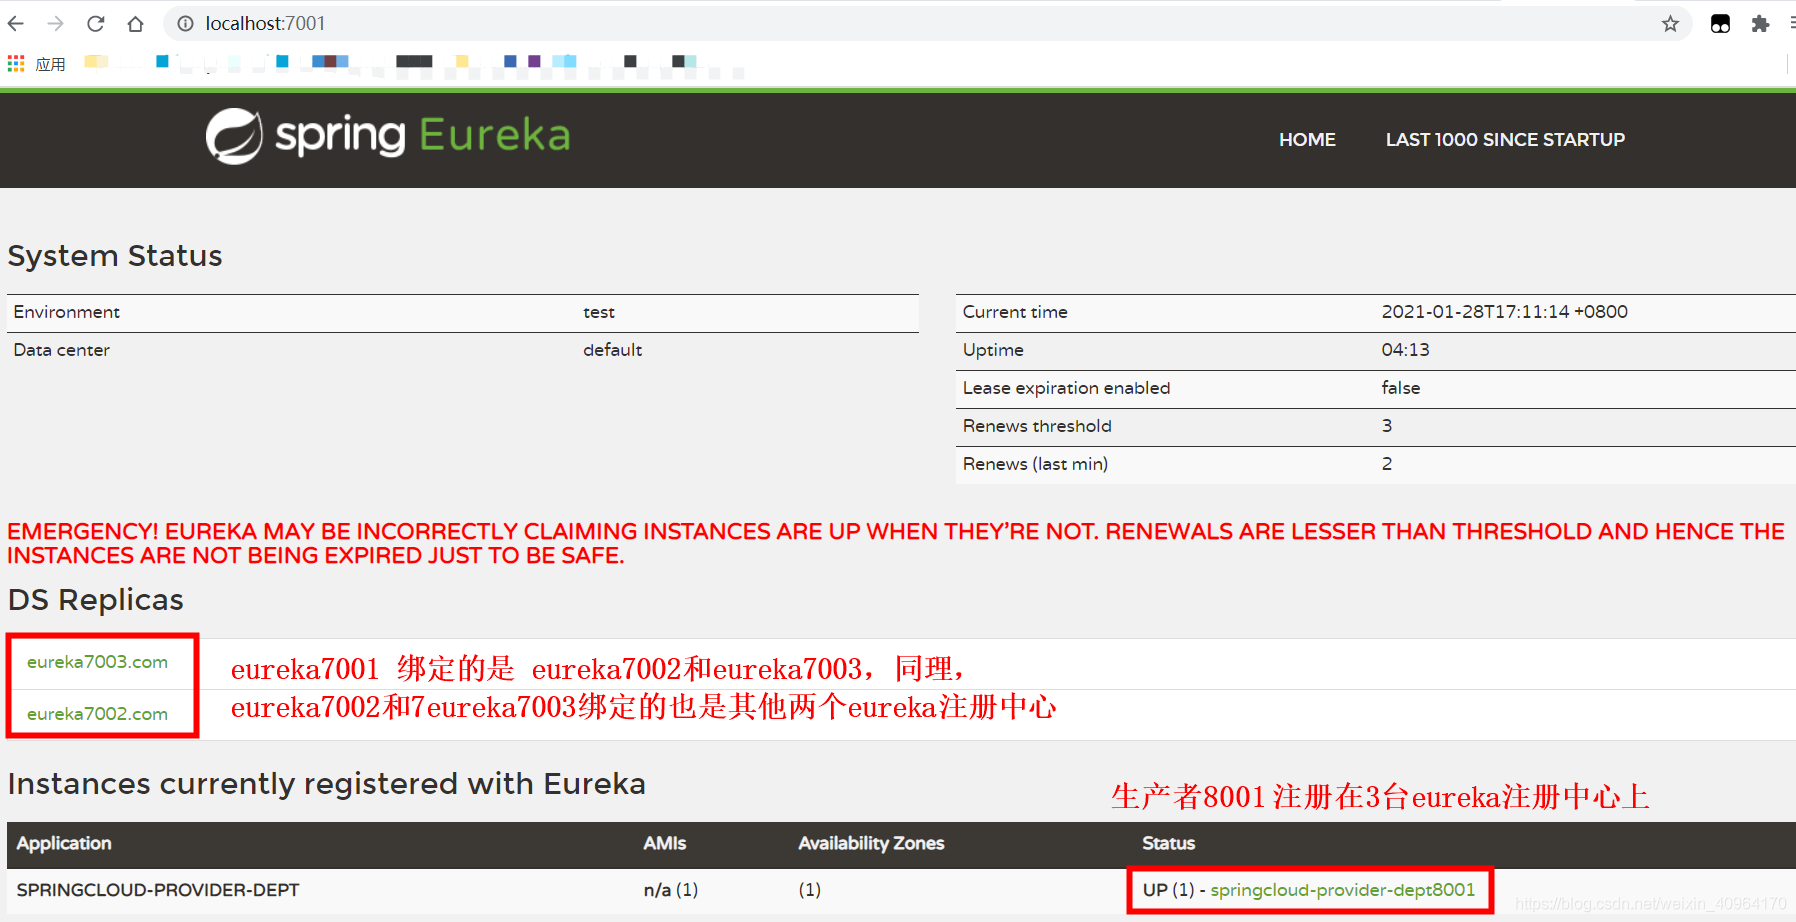
Task: Open the 应用 apps bookmark label
Action: [50, 64]
